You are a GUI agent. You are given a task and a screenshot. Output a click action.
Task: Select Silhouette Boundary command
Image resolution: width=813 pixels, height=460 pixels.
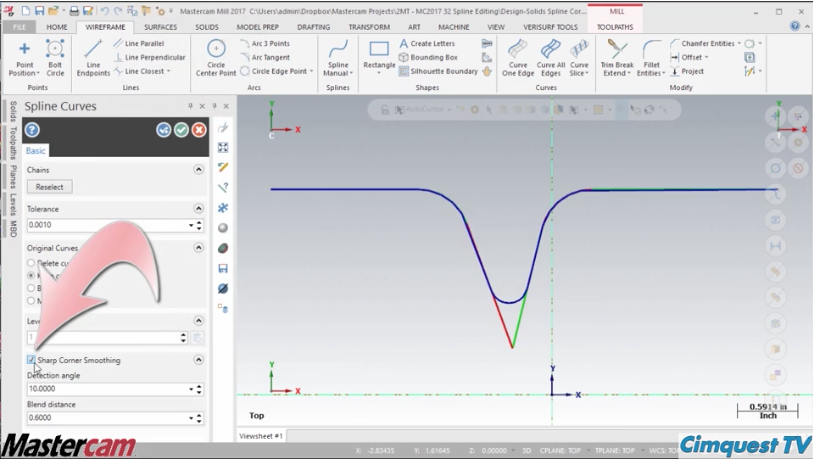pyautogui.click(x=438, y=72)
